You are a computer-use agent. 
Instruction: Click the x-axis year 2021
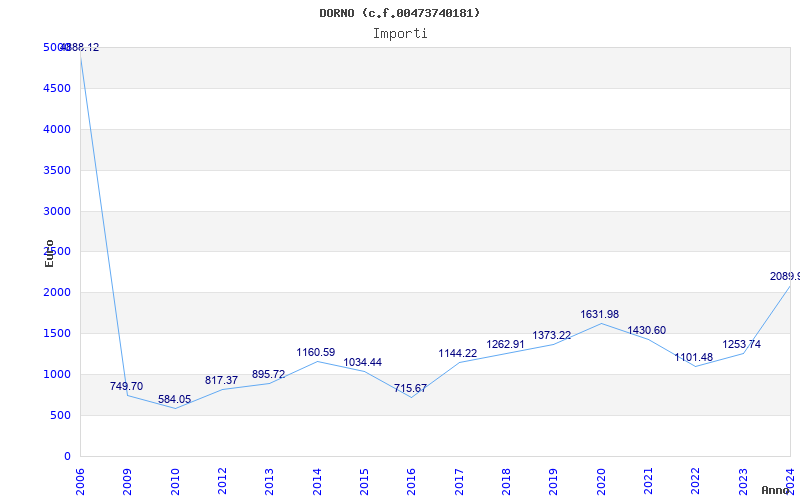click(648, 482)
